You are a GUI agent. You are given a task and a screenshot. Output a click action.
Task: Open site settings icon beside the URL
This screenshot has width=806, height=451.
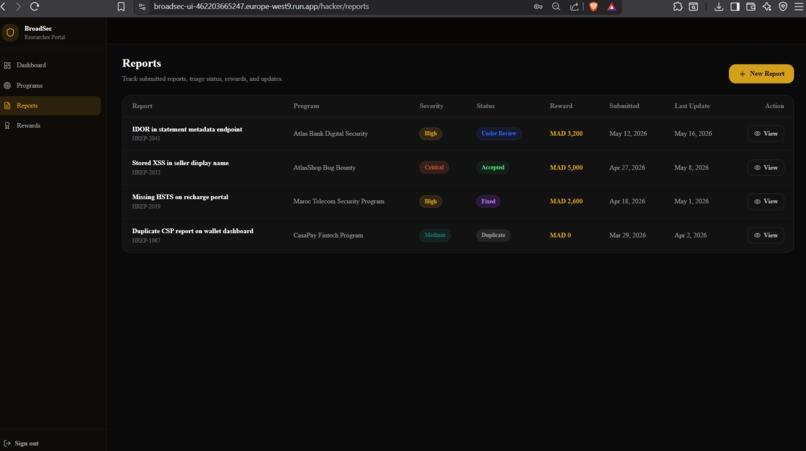tap(142, 7)
